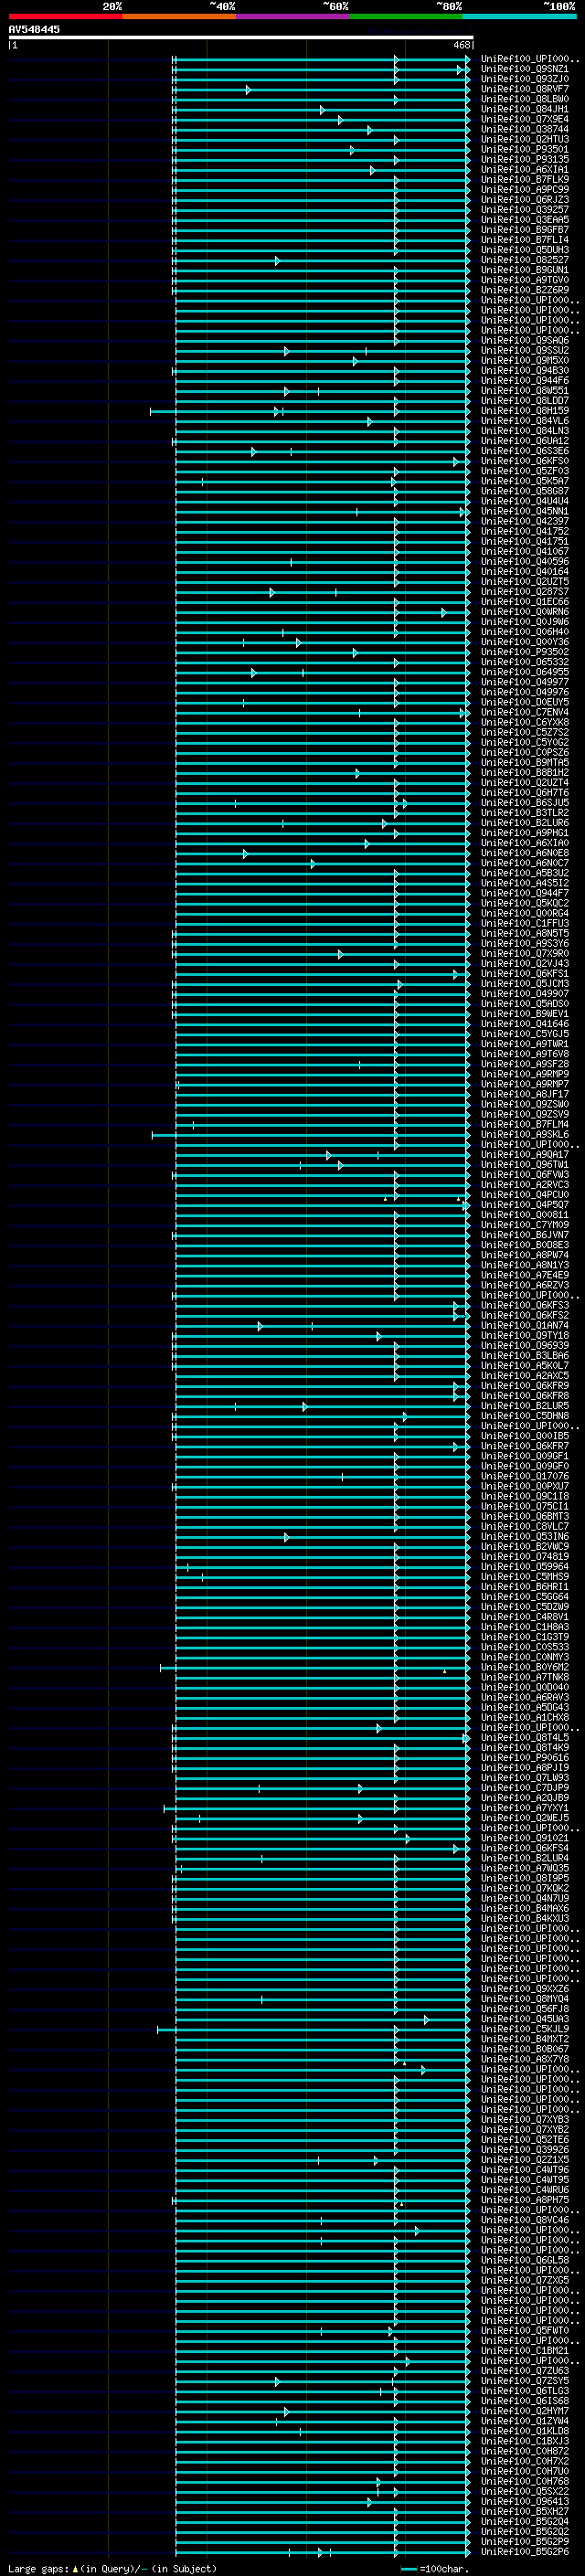Click the red 20% identity legend segment
Image resolution: width=585 pixels, height=2576 pixels.
click(x=65, y=16)
